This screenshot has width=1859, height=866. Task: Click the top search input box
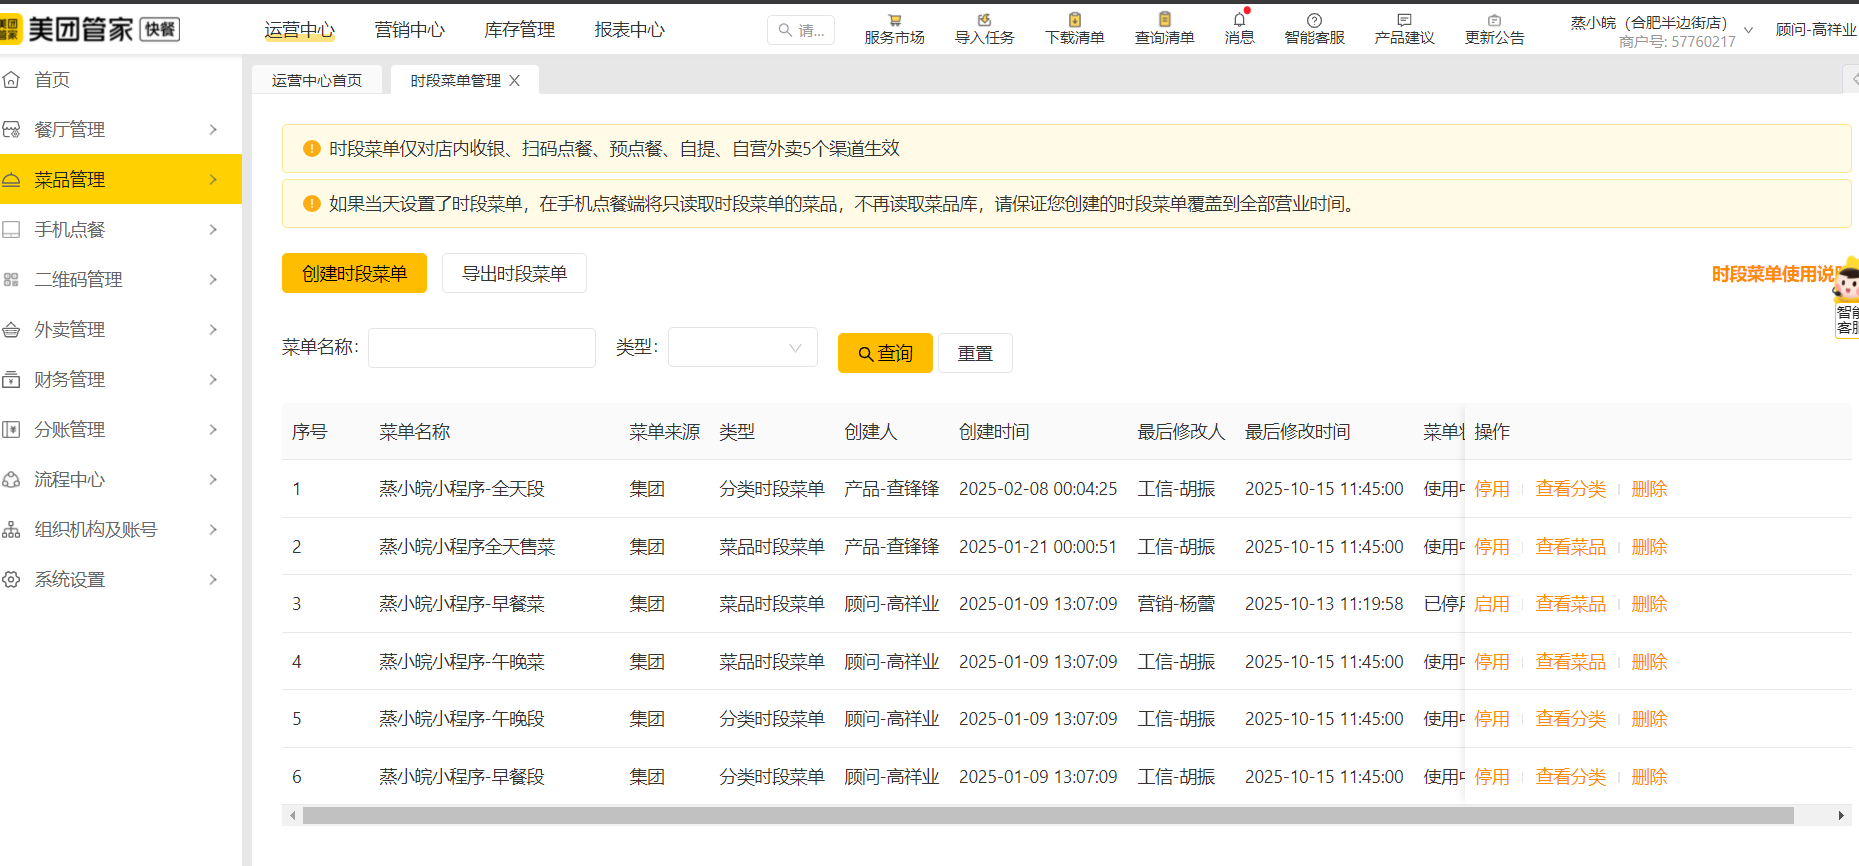801,30
